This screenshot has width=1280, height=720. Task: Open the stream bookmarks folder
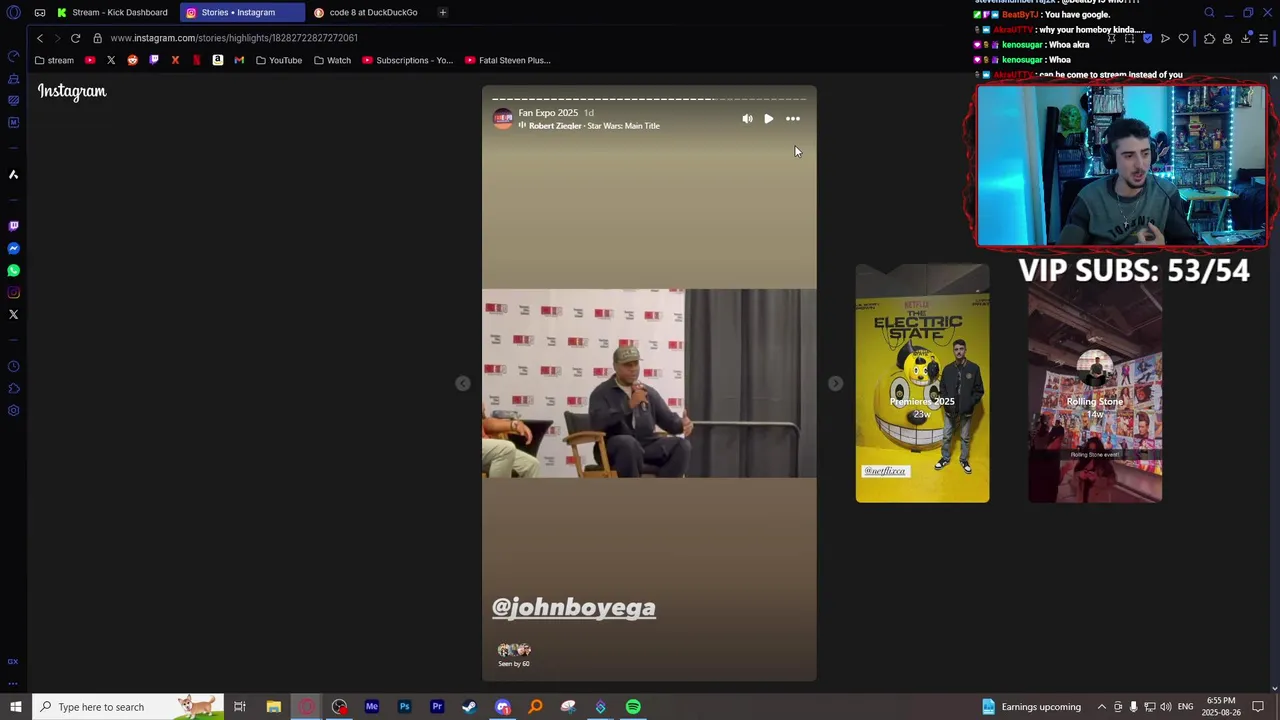pyautogui.click(x=54, y=60)
